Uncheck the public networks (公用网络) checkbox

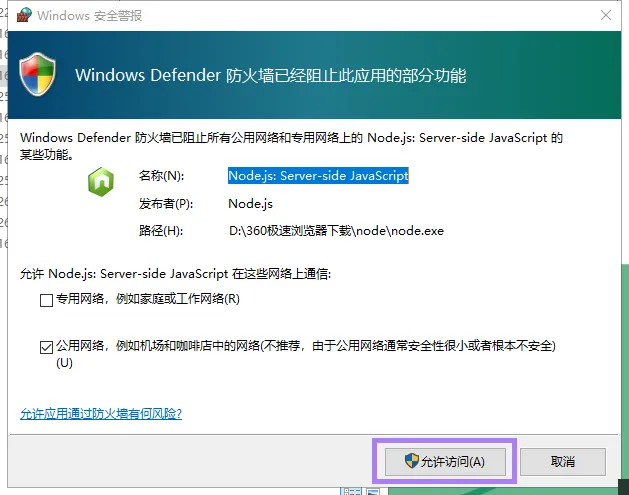(x=47, y=347)
